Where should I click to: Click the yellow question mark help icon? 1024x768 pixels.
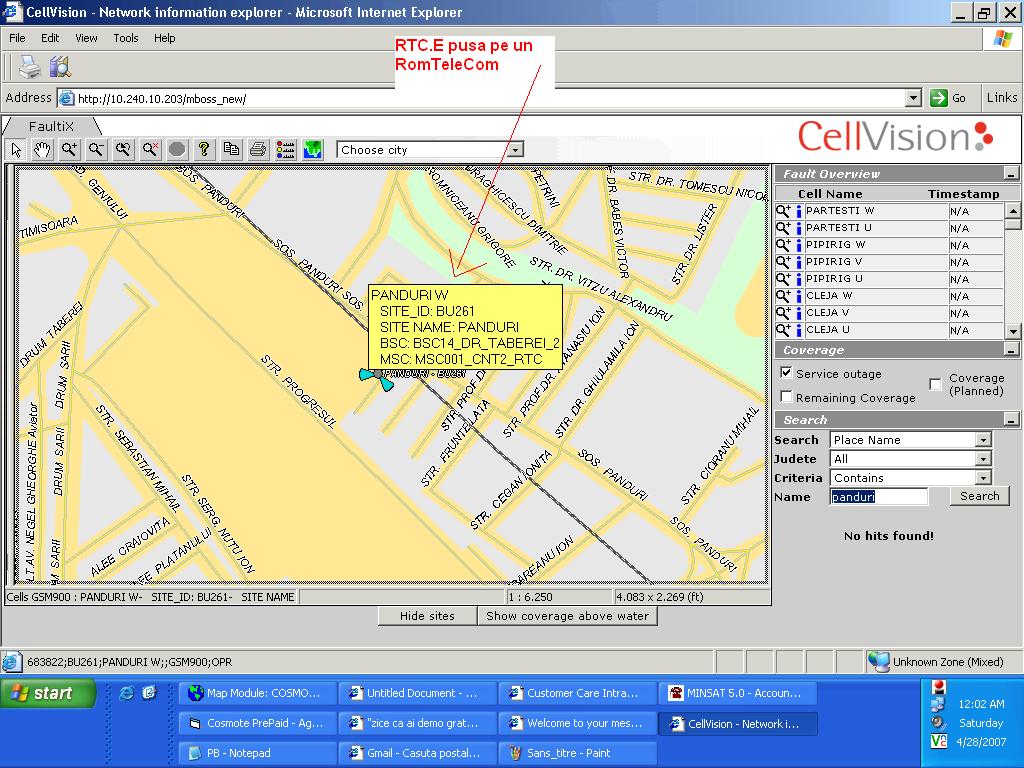[204, 149]
